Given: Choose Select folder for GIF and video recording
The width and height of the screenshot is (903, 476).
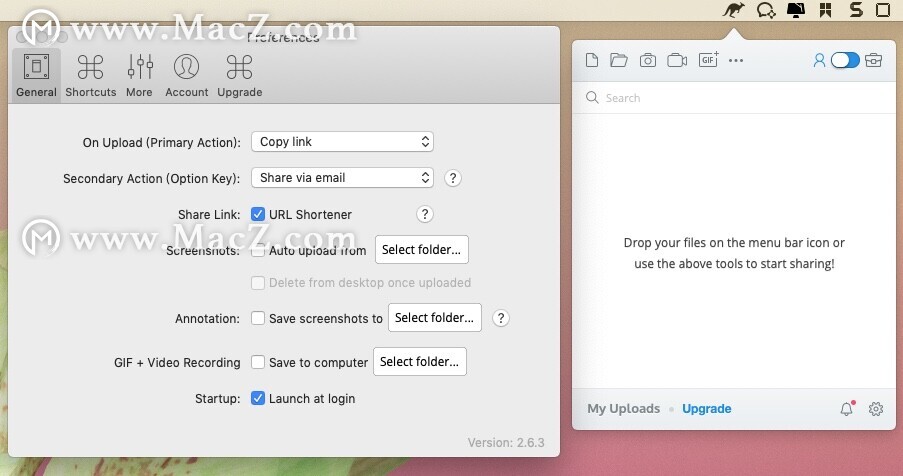Looking at the screenshot, I should [420, 361].
